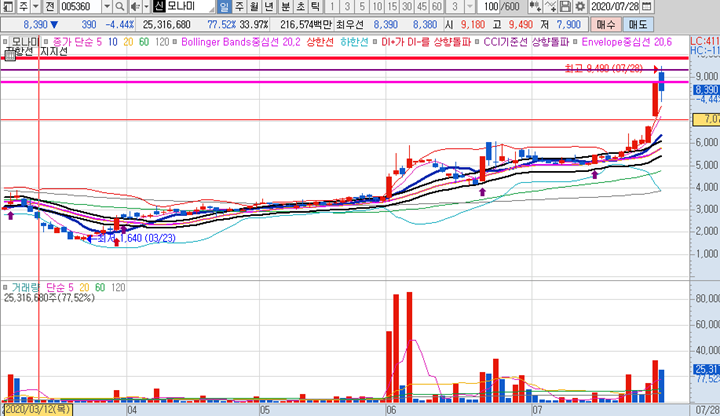This screenshot has width=720, height=416.
Task: Click the 신 badge before 모나미
Action: point(159,6)
